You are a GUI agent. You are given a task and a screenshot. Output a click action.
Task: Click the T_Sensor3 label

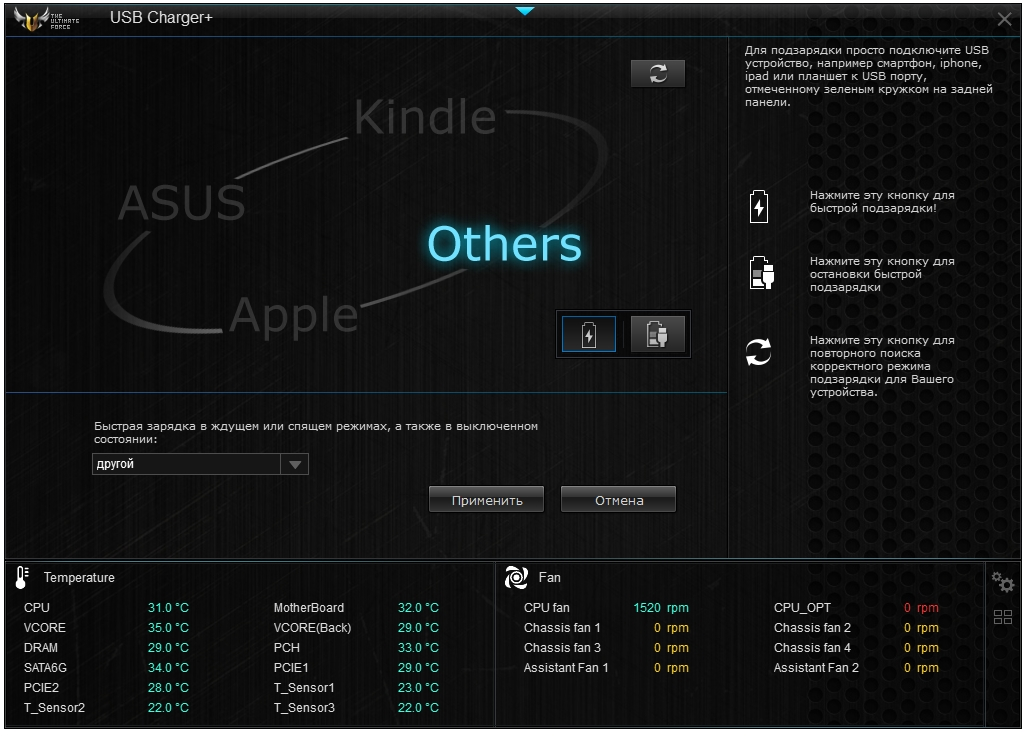coord(304,707)
